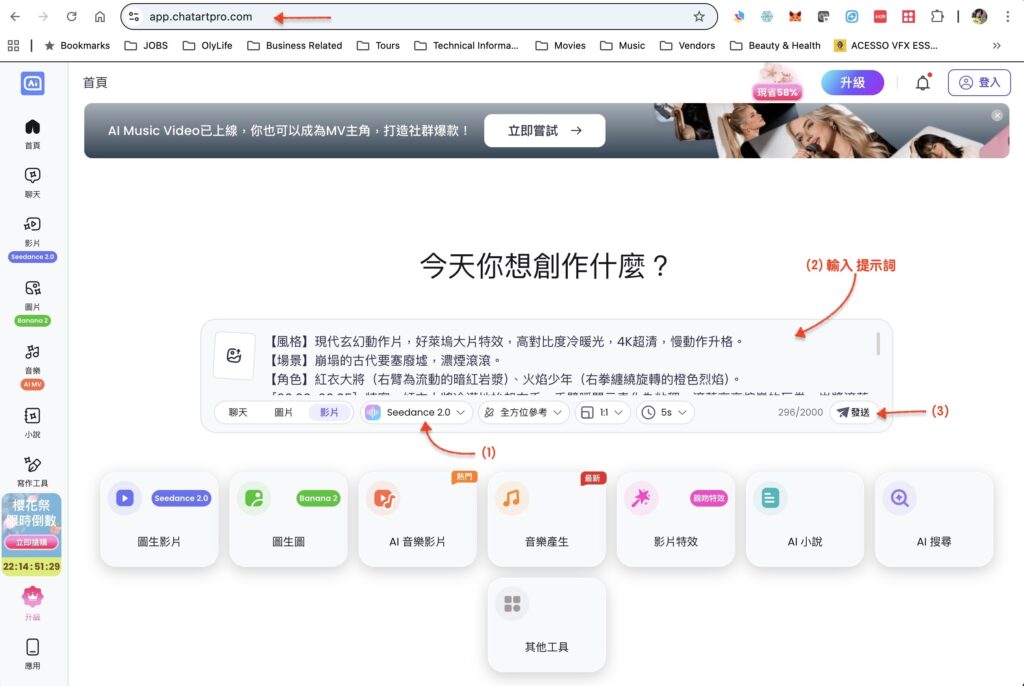Viewport: 1024px width, 686px height.
Task: Open the 圖生影片 tool card
Action: (160, 519)
